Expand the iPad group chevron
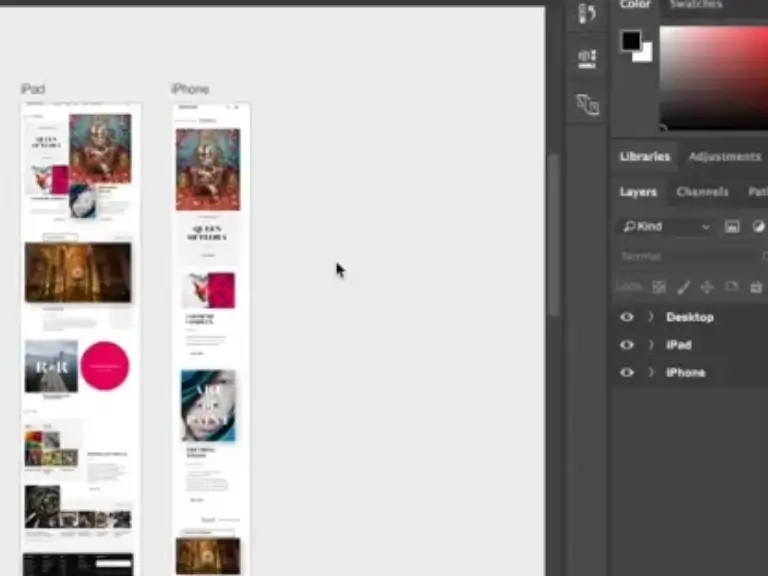Screen dimensions: 768x576 pos(650,345)
